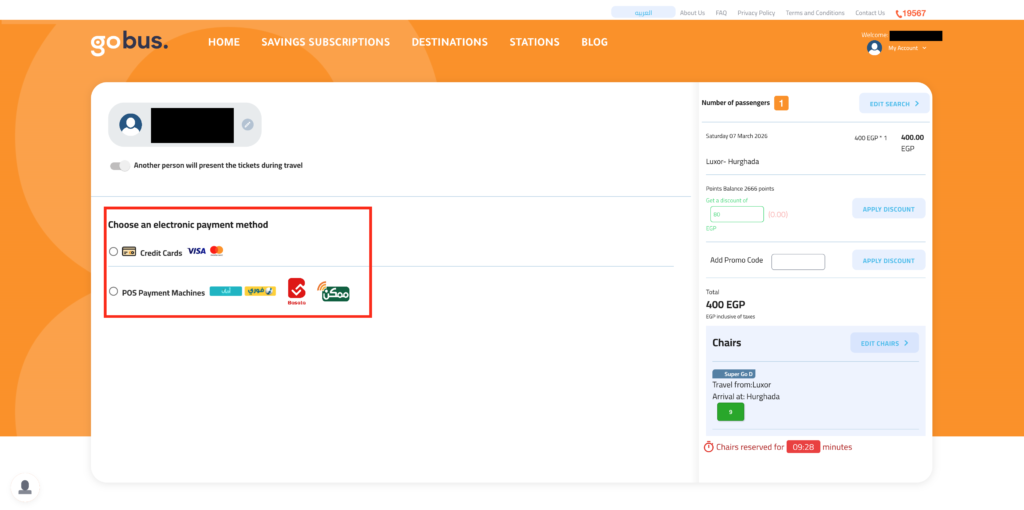Open the Edit Search expander
The width and height of the screenshot is (1024, 510).
[x=894, y=103]
